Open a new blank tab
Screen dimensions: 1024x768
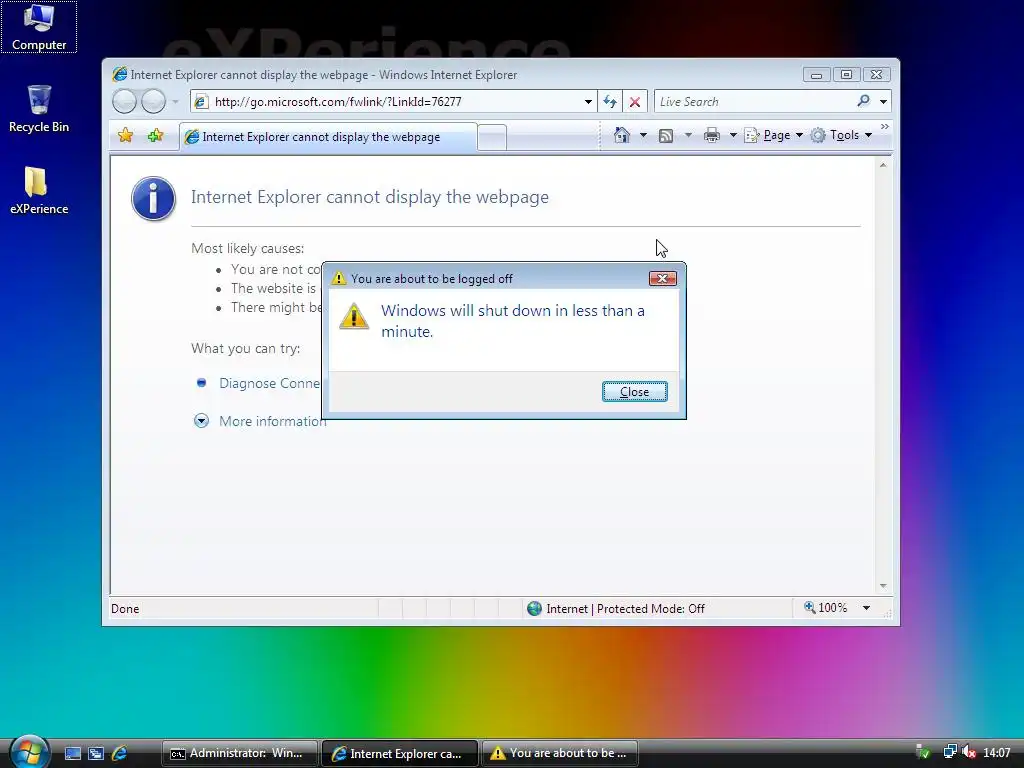492,138
